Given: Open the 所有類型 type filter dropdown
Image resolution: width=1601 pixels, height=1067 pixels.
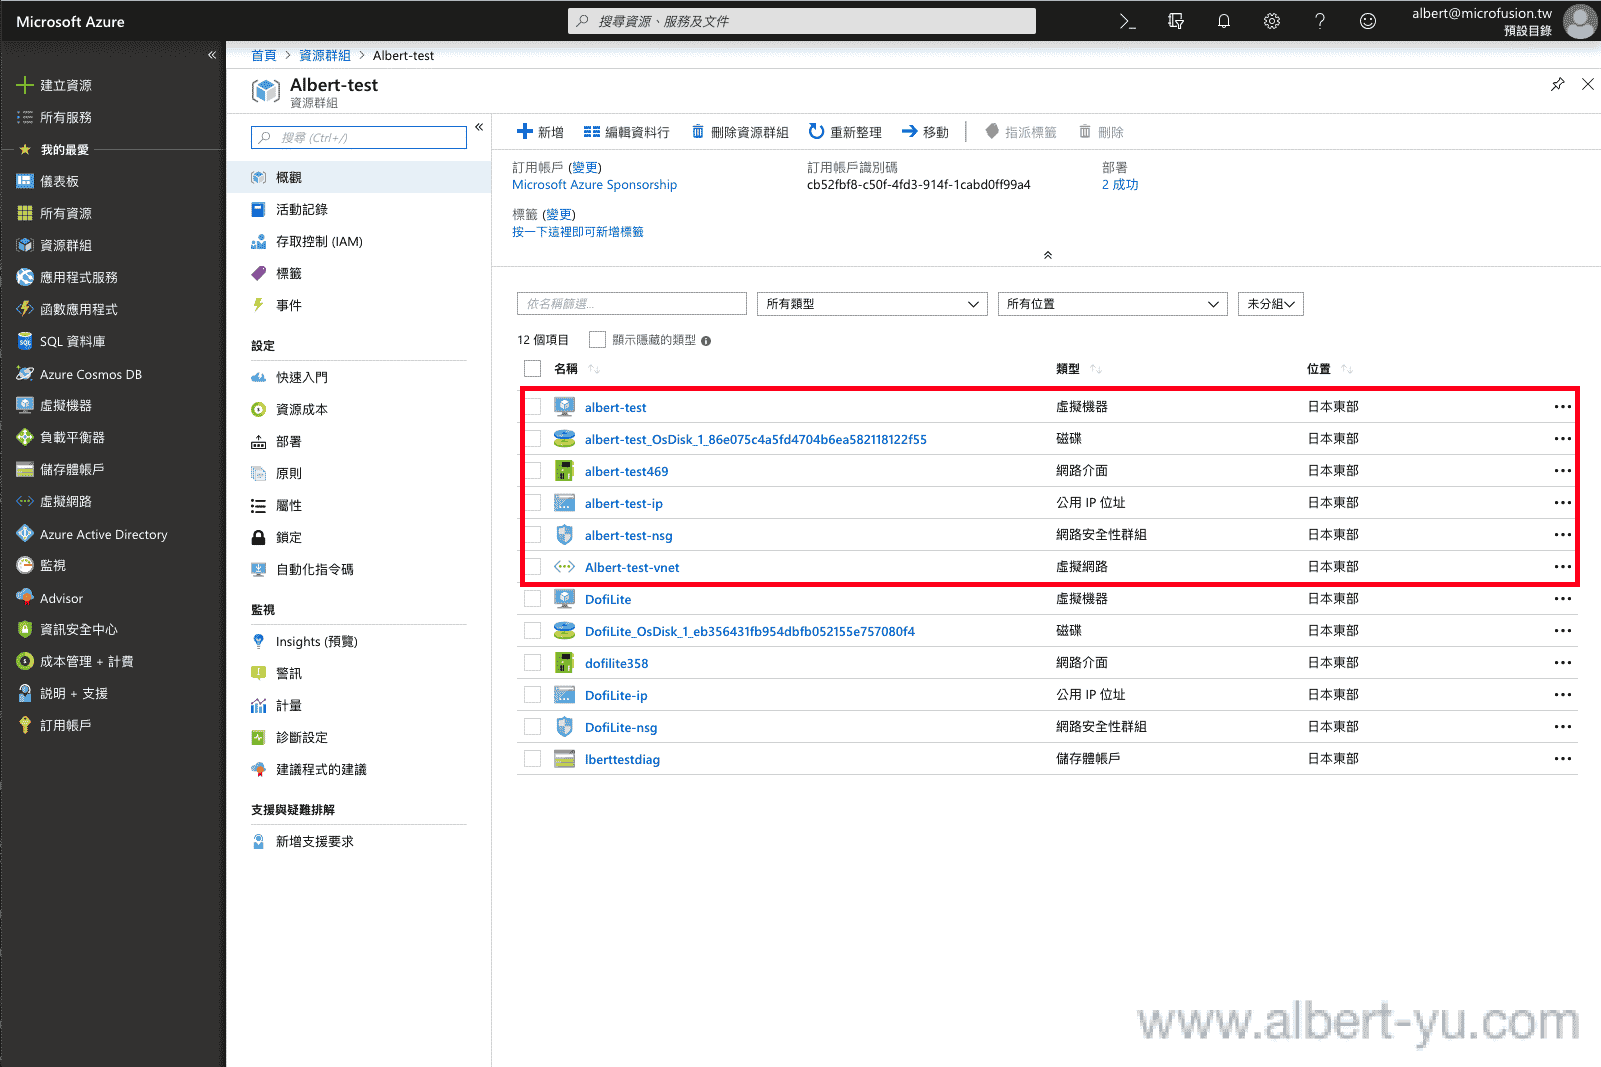Looking at the screenshot, I should pyautogui.click(x=872, y=304).
